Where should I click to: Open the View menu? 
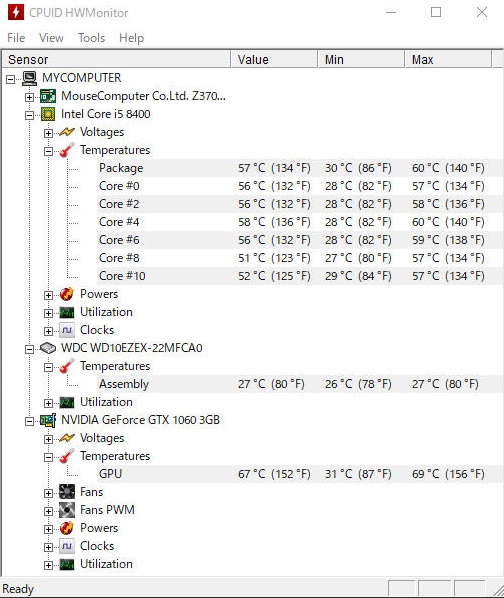click(51, 38)
